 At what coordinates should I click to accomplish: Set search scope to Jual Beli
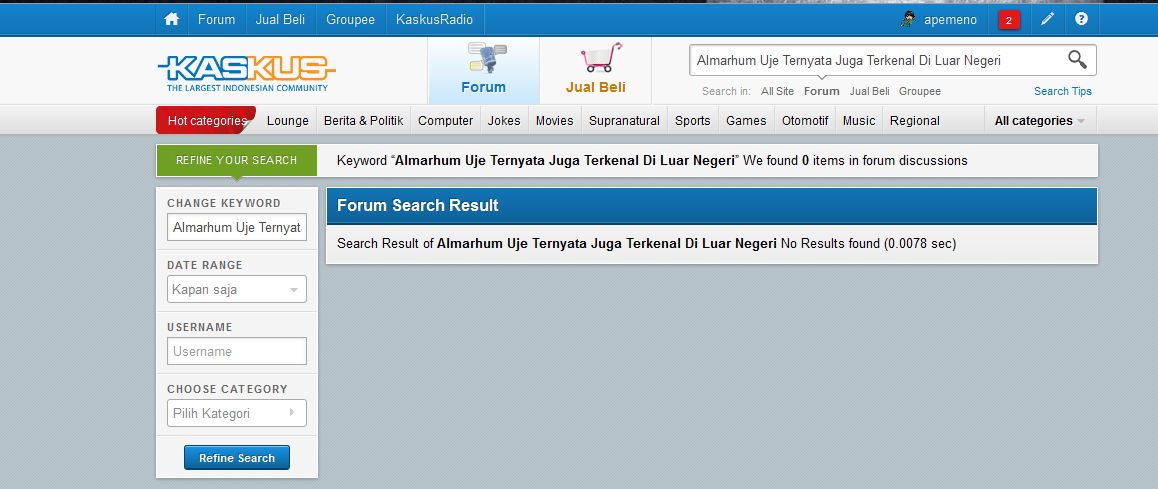(869, 92)
